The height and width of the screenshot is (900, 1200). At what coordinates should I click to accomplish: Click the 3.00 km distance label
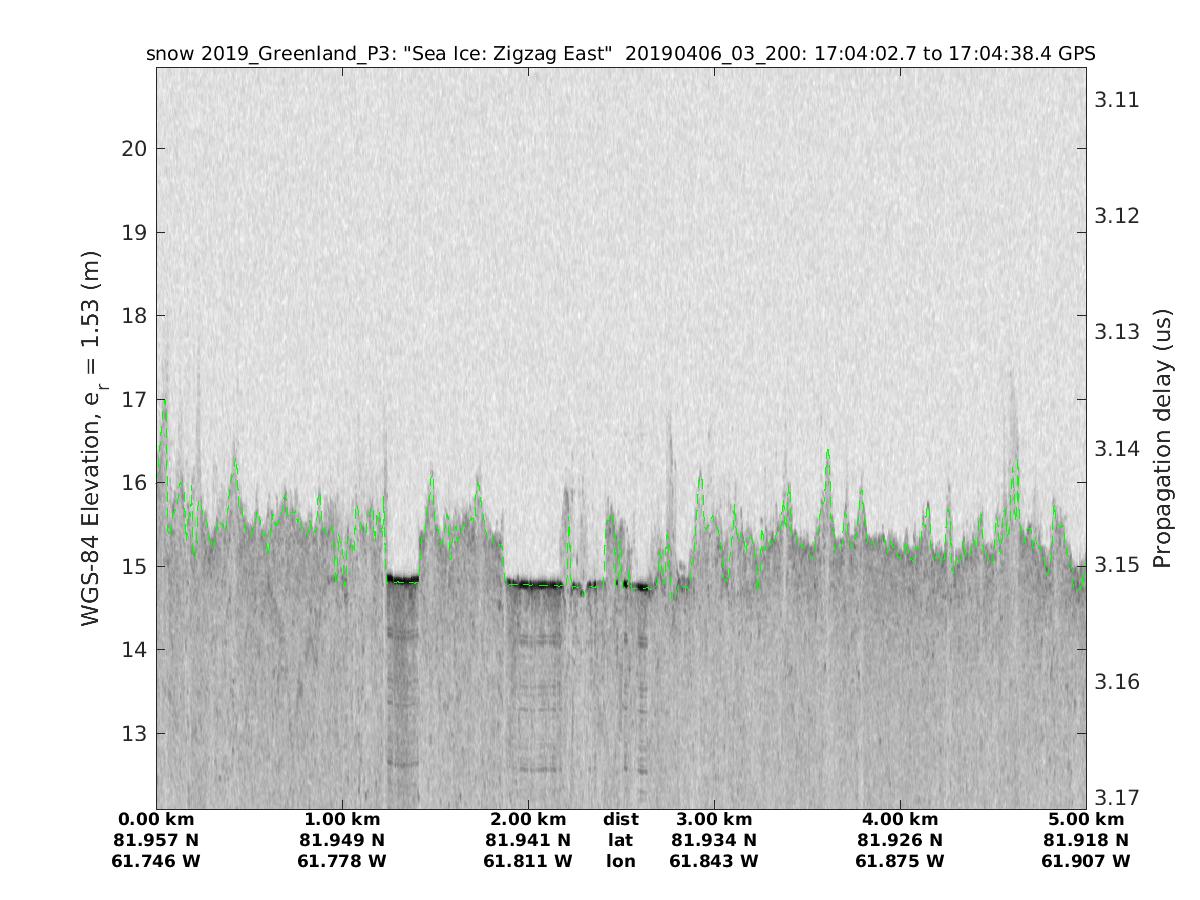(x=714, y=820)
